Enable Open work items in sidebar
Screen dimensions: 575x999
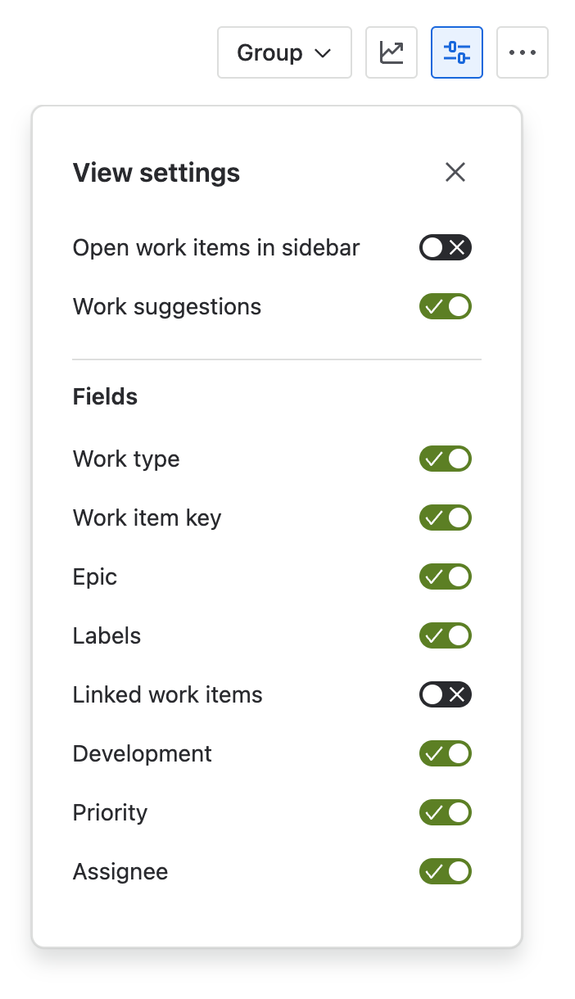tap(445, 248)
